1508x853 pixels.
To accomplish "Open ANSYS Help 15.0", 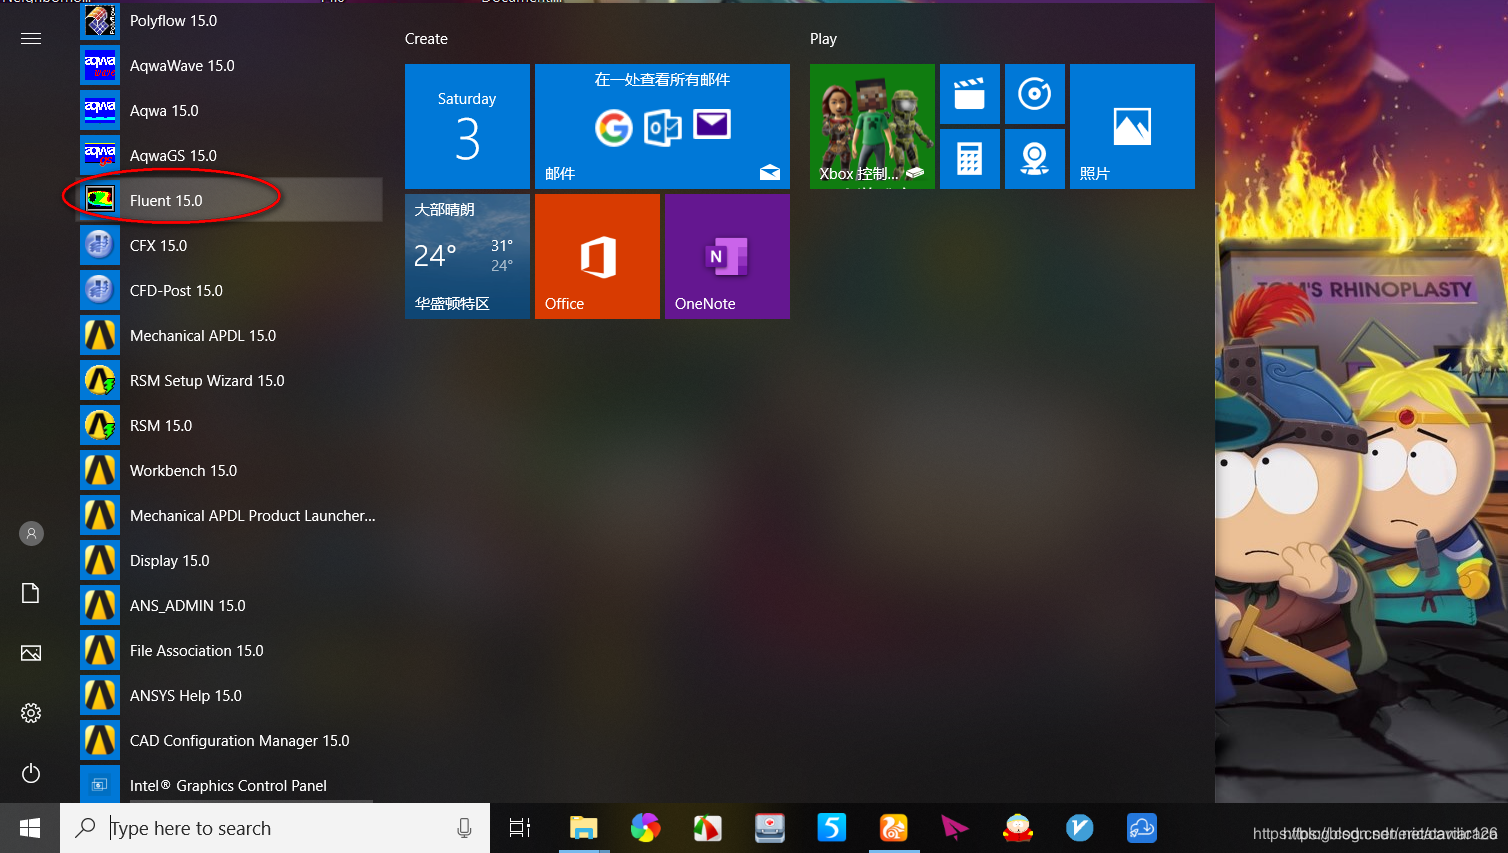I will point(230,695).
